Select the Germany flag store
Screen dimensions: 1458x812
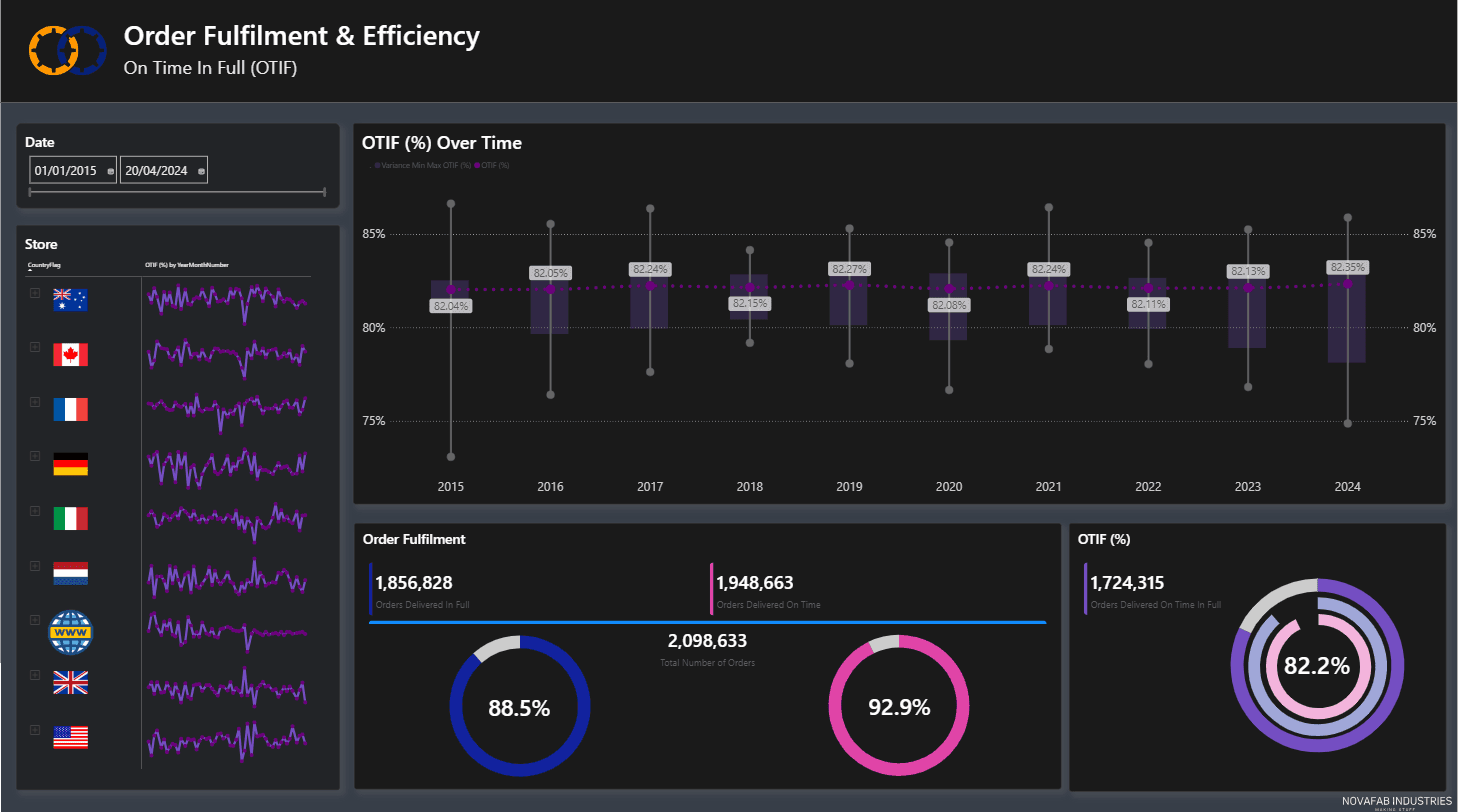point(70,464)
